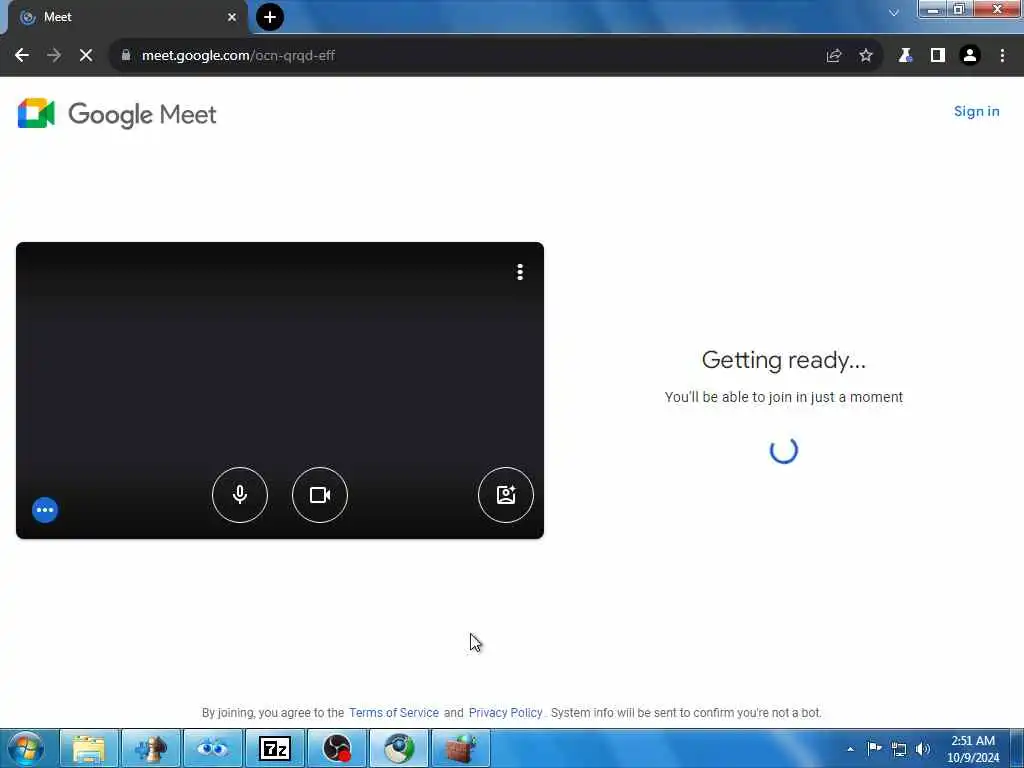Open Windows Explorer from the taskbar
Screen dimensions: 1024x768
point(89,748)
